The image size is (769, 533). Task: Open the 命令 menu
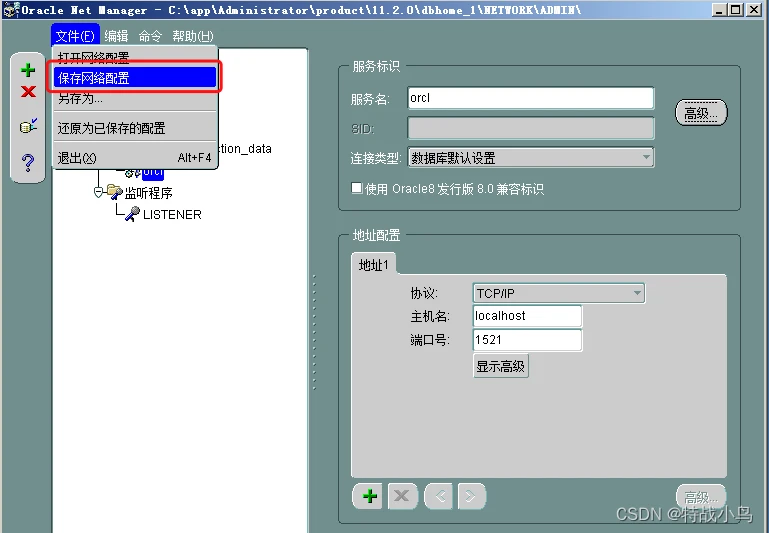pos(150,36)
